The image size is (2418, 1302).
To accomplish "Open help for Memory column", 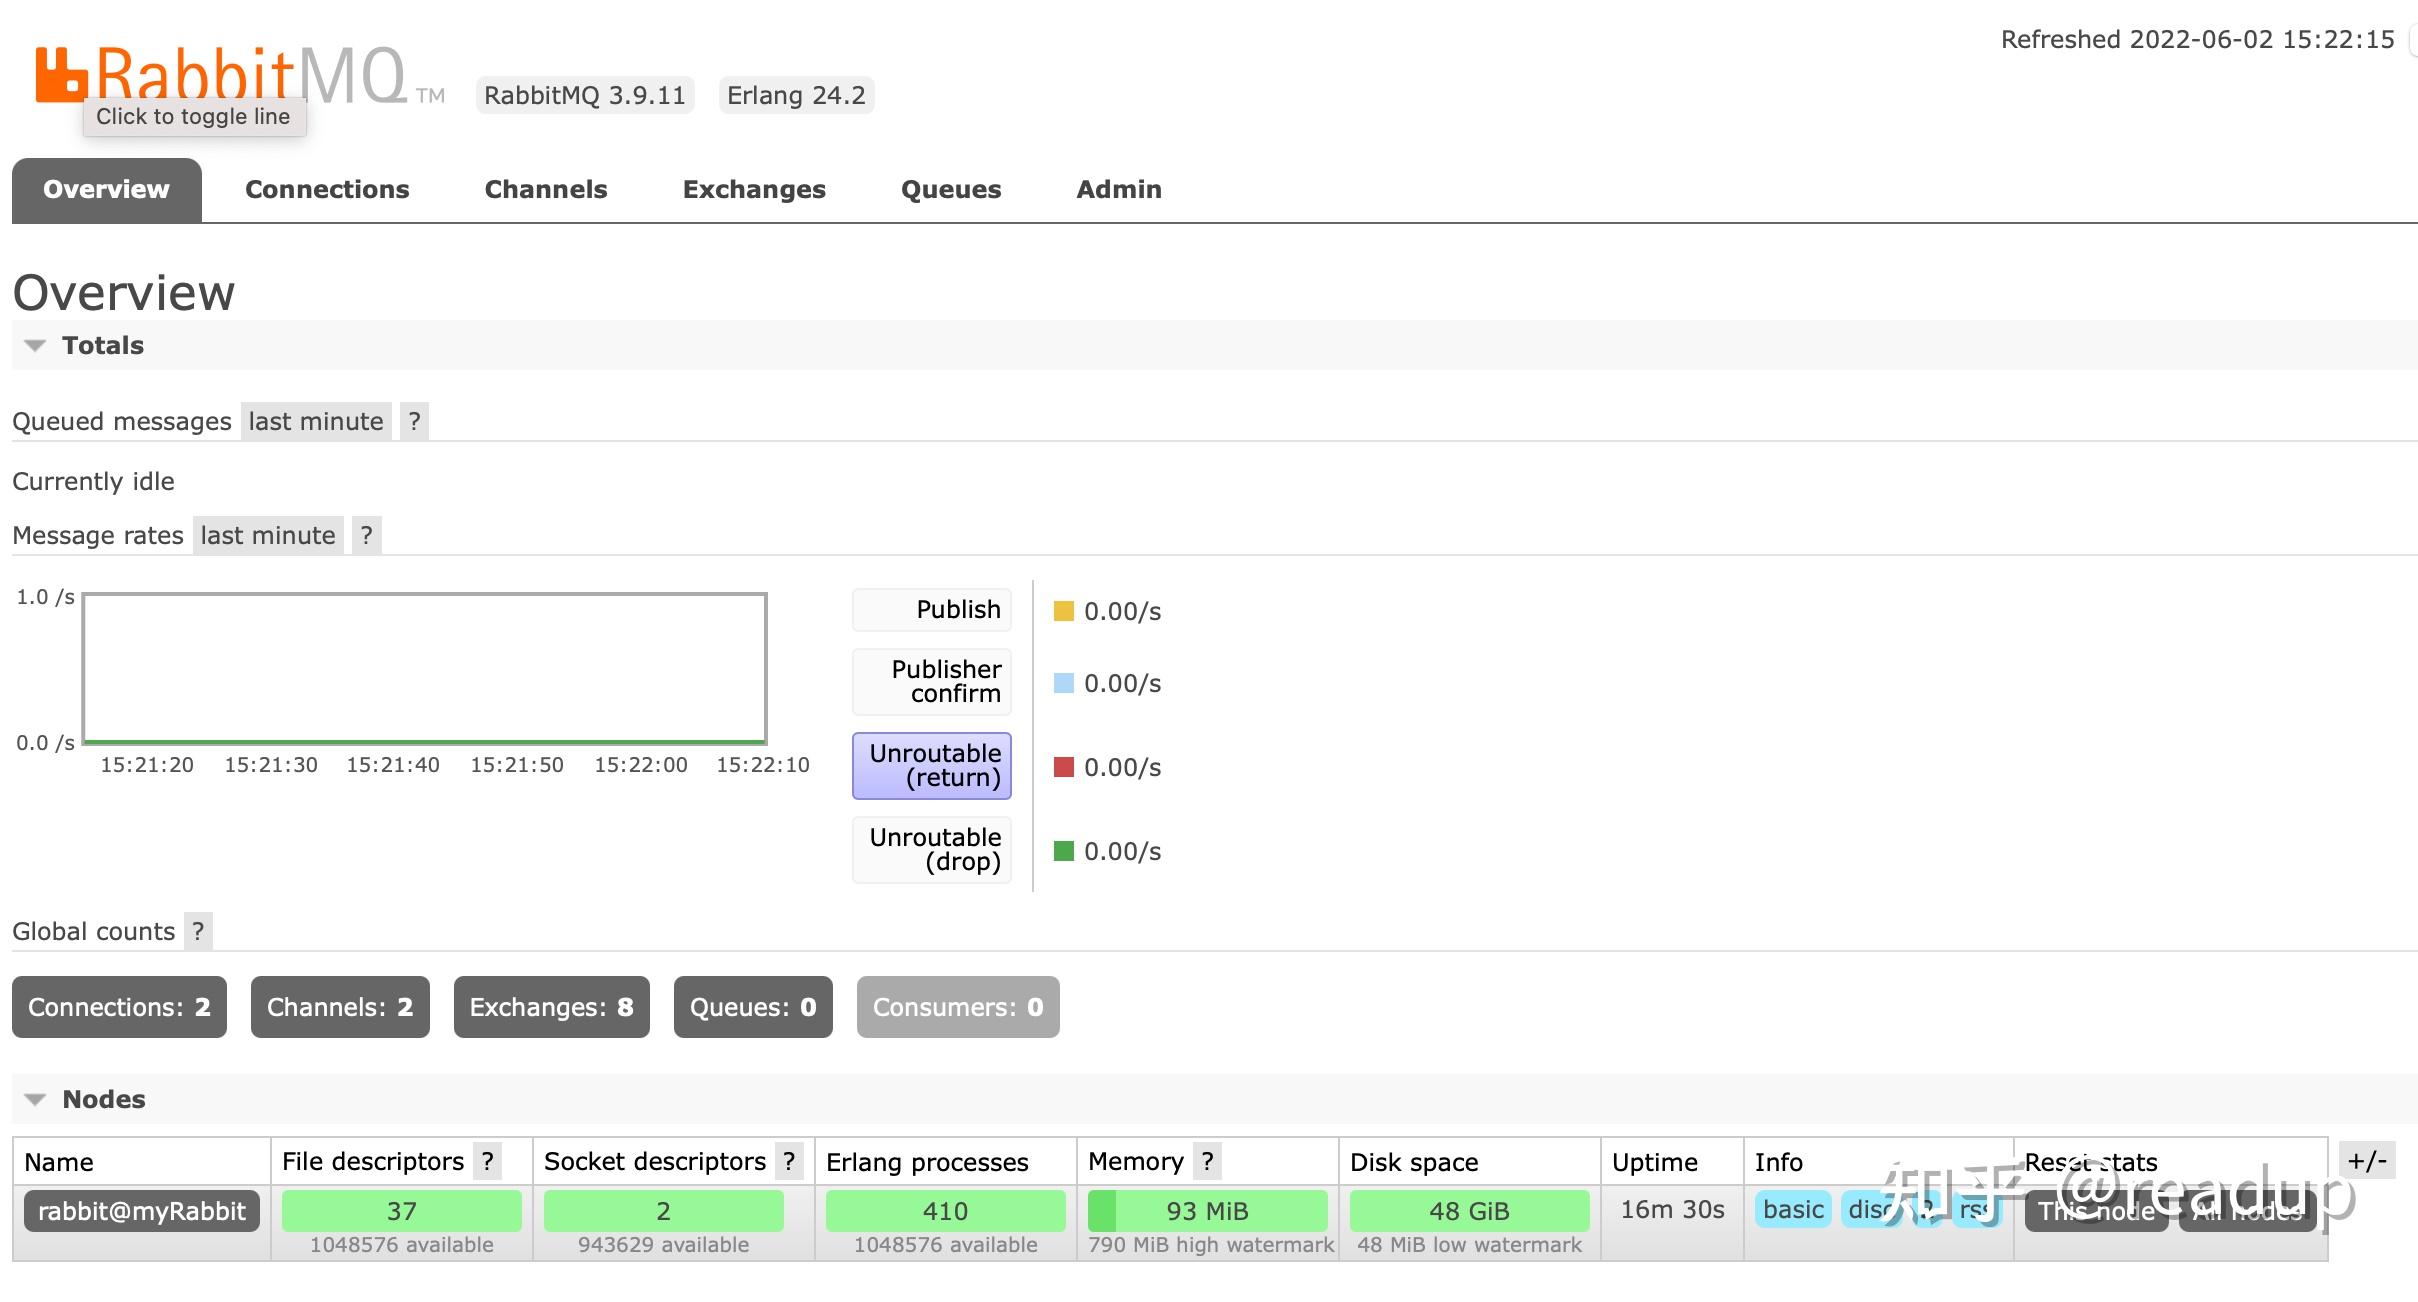I will tap(1207, 1161).
